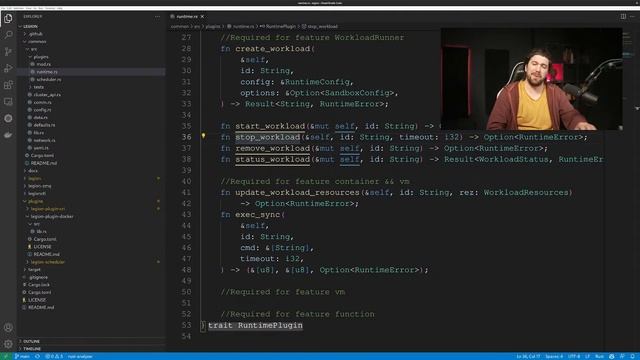640x360 pixels.
Task: Click the lightbulb code action on line 36
Action: click(x=203, y=136)
